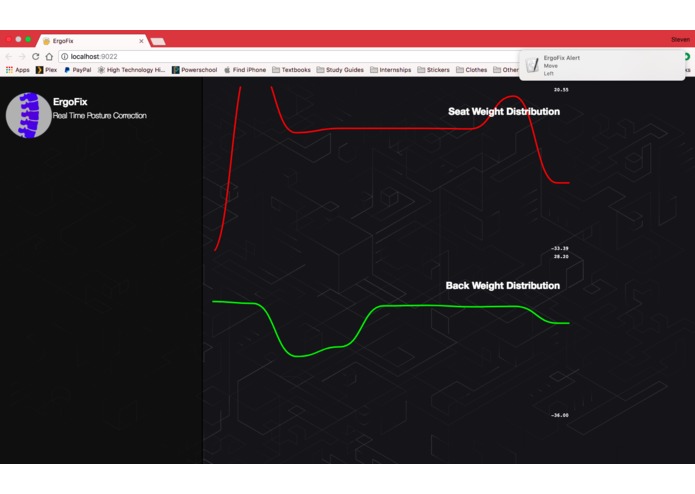Click the Steven profile name in title bar
The height and width of the screenshot is (494, 695).
pos(680,39)
